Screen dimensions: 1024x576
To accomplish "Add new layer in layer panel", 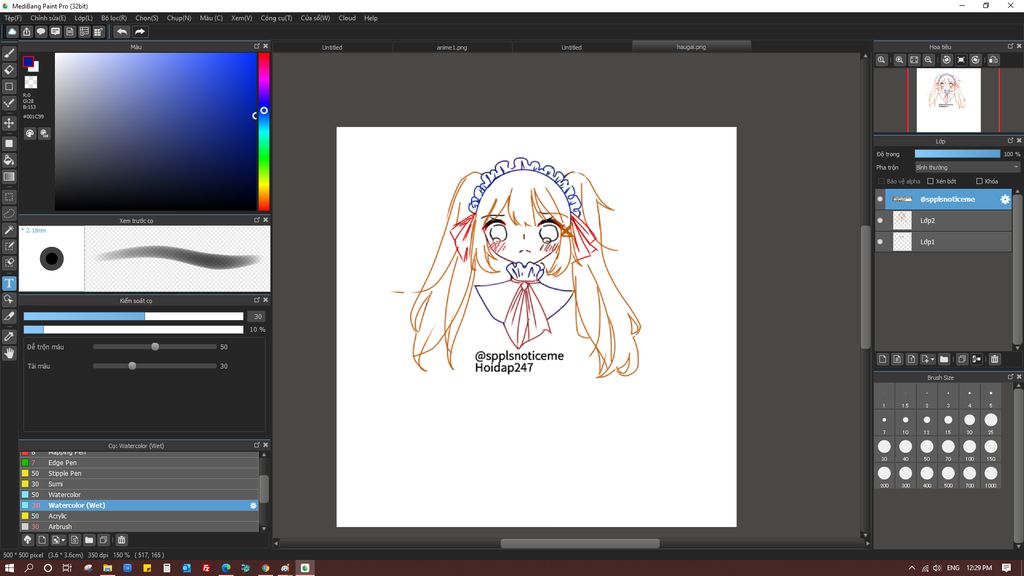I will pyautogui.click(x=883, y=359).
